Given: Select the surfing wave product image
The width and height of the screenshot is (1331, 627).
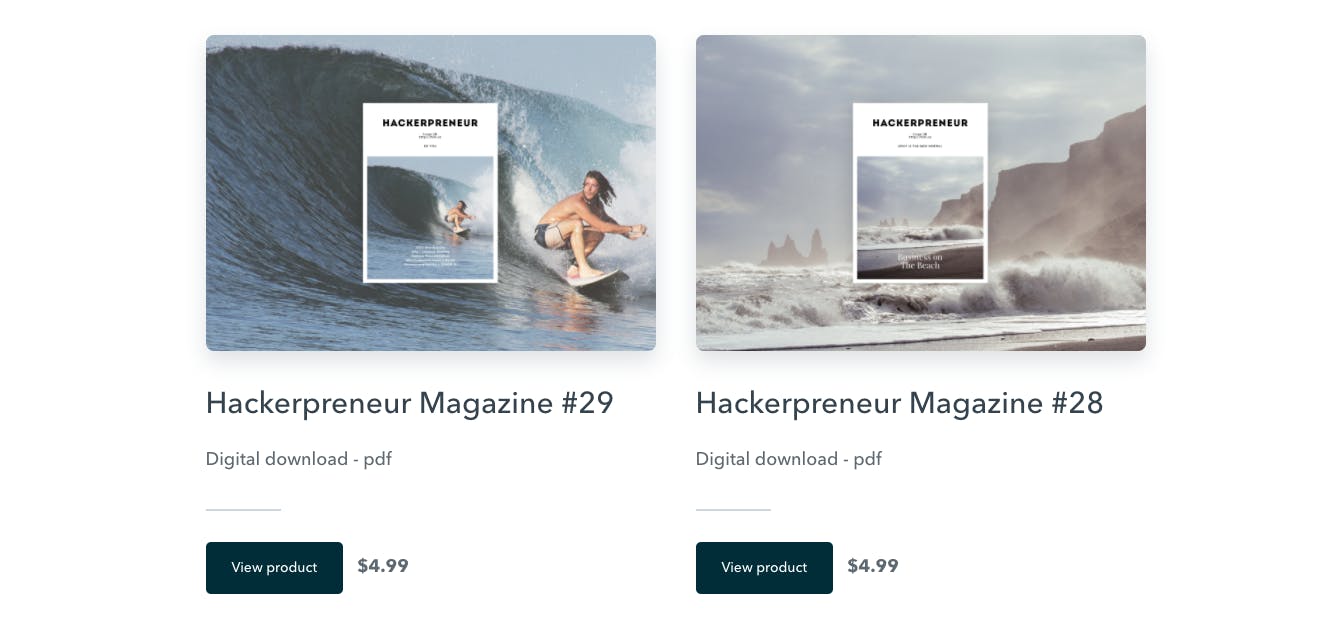Looking at the screenshot, I should pos(431,193).
